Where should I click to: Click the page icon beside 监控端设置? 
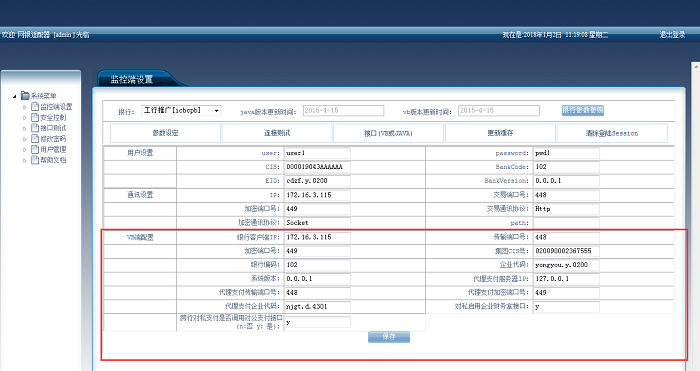coord(35,106)
